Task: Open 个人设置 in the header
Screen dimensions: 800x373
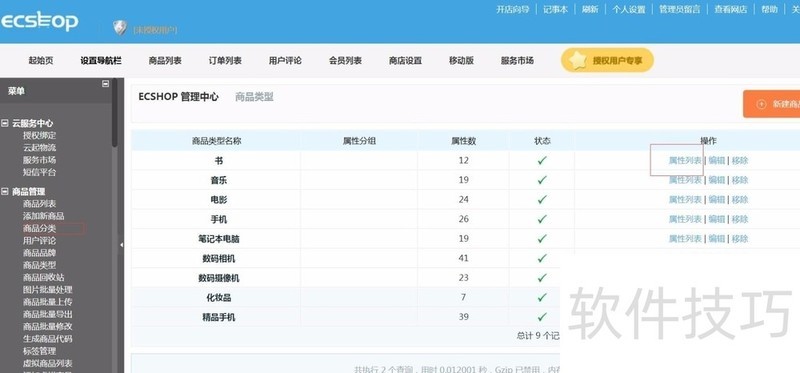Action: click(x=629, y=9)
